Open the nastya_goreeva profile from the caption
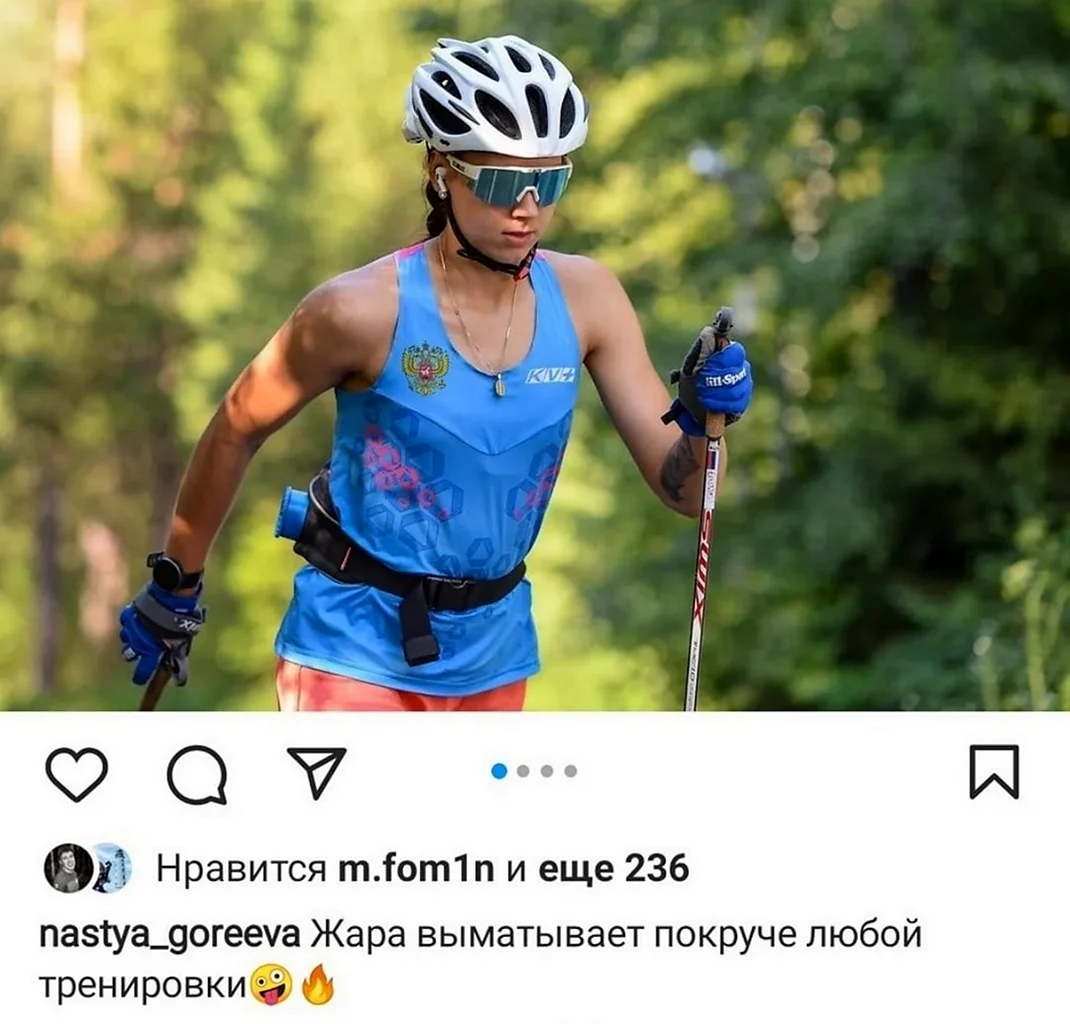1070x1024 pixels. [170, 935]
